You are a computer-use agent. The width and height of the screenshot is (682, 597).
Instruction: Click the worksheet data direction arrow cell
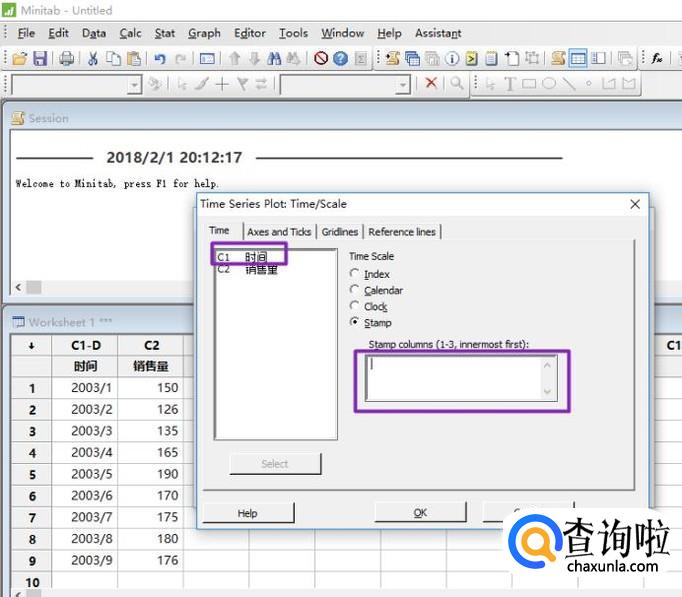pos(31,346)
